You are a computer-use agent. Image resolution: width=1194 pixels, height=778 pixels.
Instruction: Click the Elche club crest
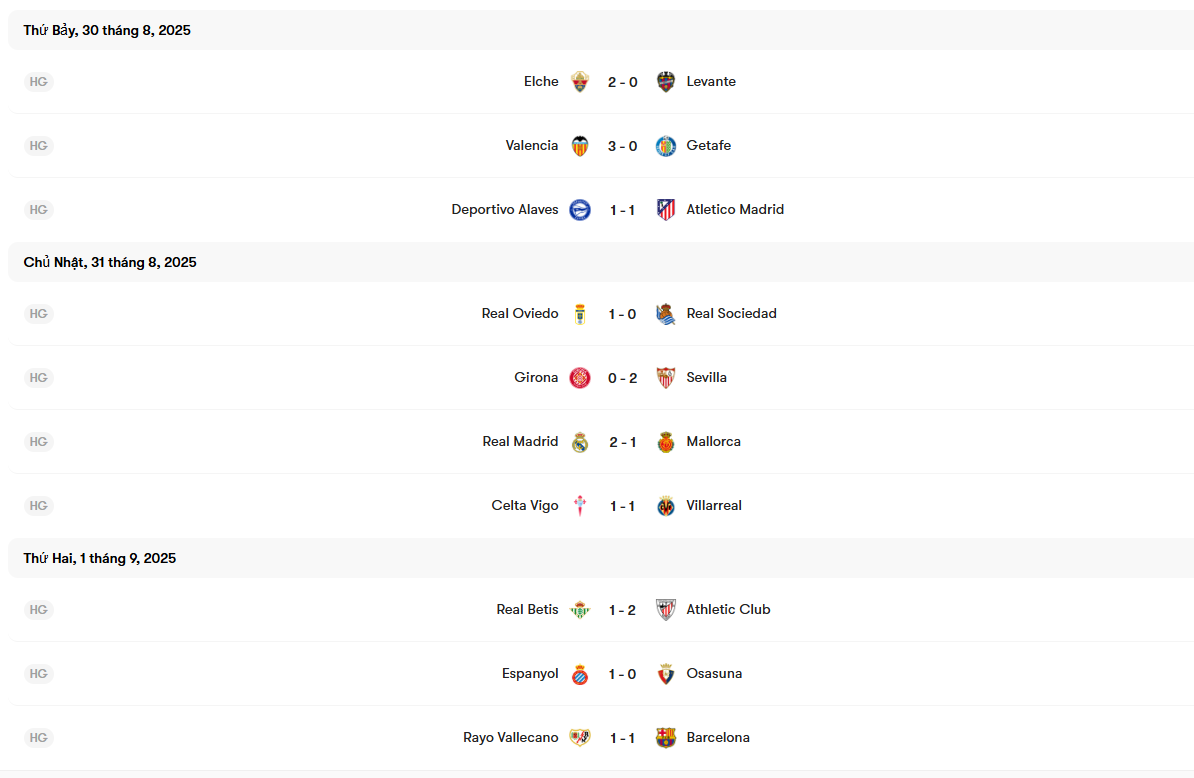pos(580,82)
